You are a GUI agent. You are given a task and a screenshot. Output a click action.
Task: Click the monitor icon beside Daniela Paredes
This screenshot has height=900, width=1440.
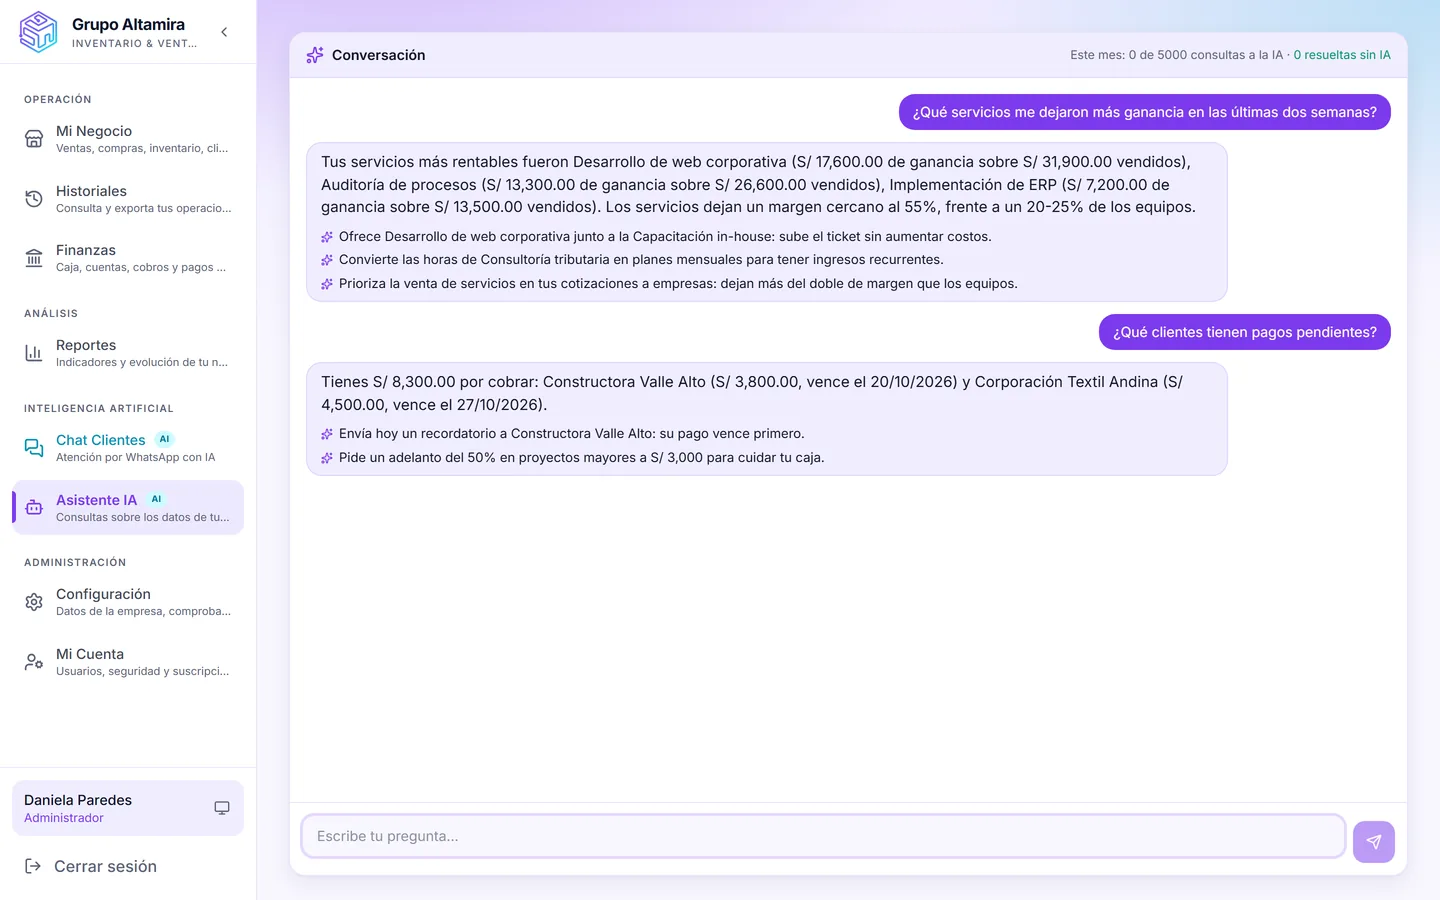click(222, 808)
